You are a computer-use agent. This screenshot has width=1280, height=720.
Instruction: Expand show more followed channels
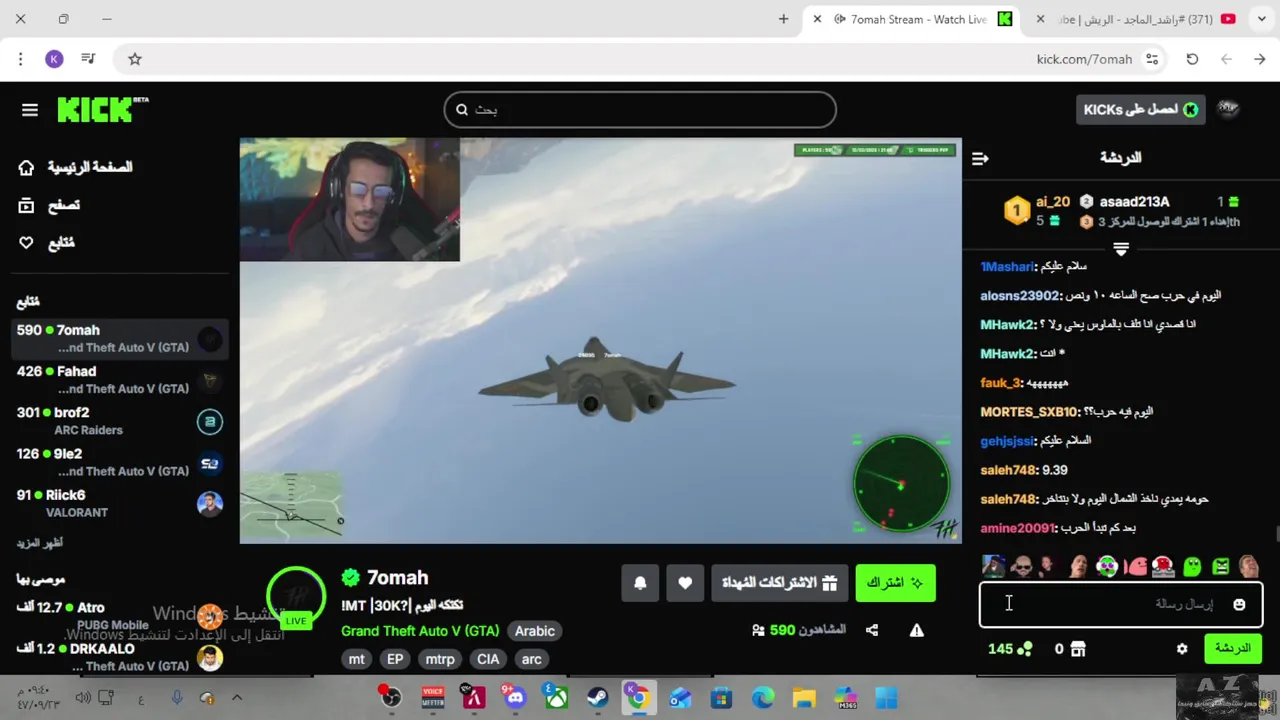click(x=39, y=543)
